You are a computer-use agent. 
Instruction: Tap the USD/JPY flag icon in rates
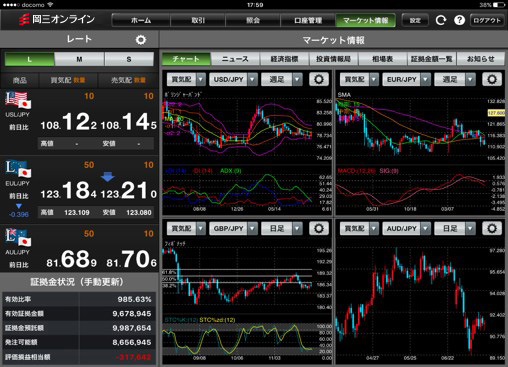[18, 100]
